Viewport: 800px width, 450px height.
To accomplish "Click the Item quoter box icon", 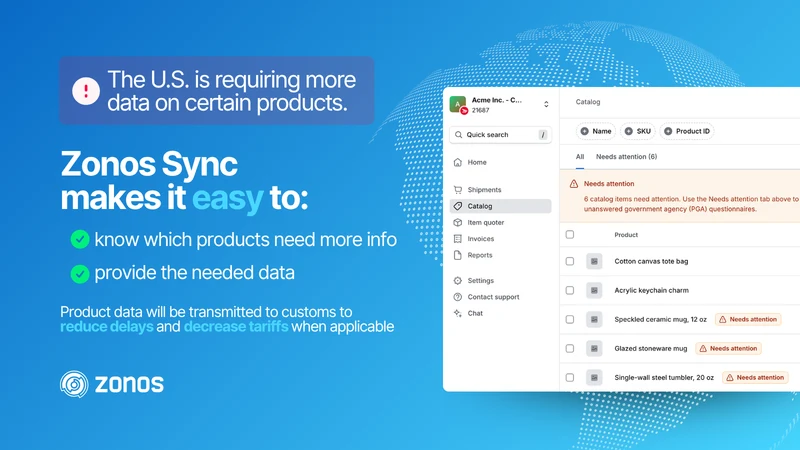I will [458, 222].
